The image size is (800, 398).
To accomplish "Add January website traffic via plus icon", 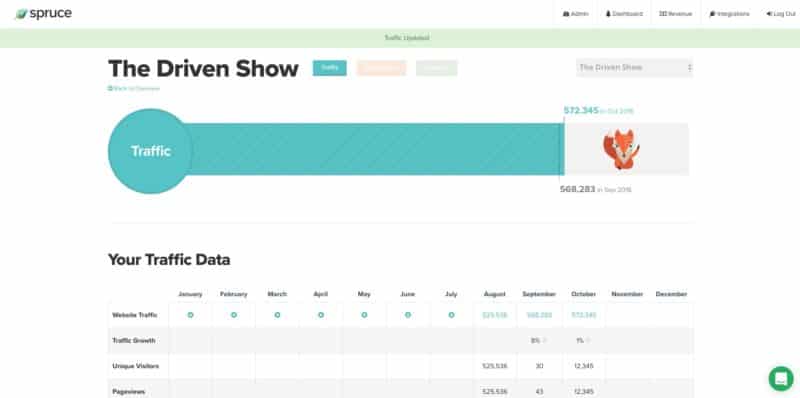I will pyautogui.click(x=190, y=315).
